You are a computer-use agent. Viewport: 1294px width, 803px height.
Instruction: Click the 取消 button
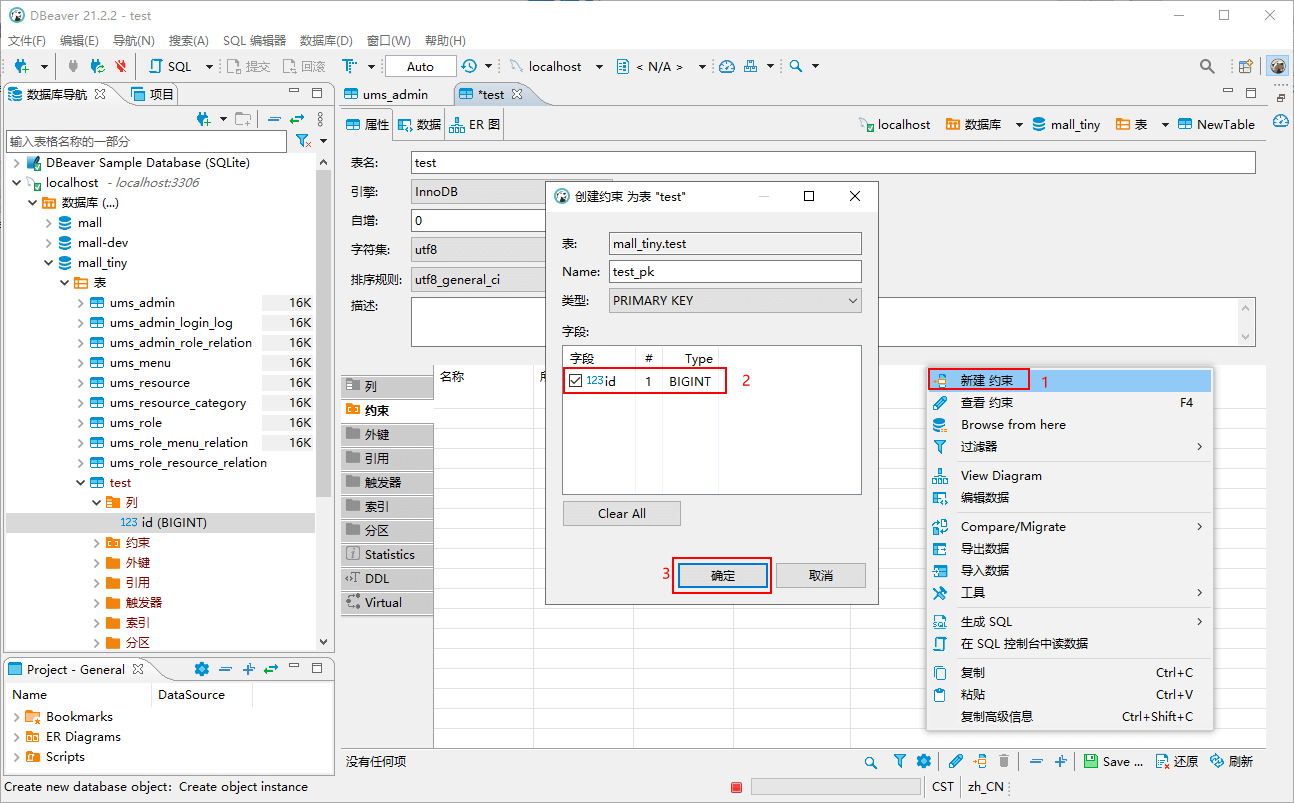coord(820,576)
